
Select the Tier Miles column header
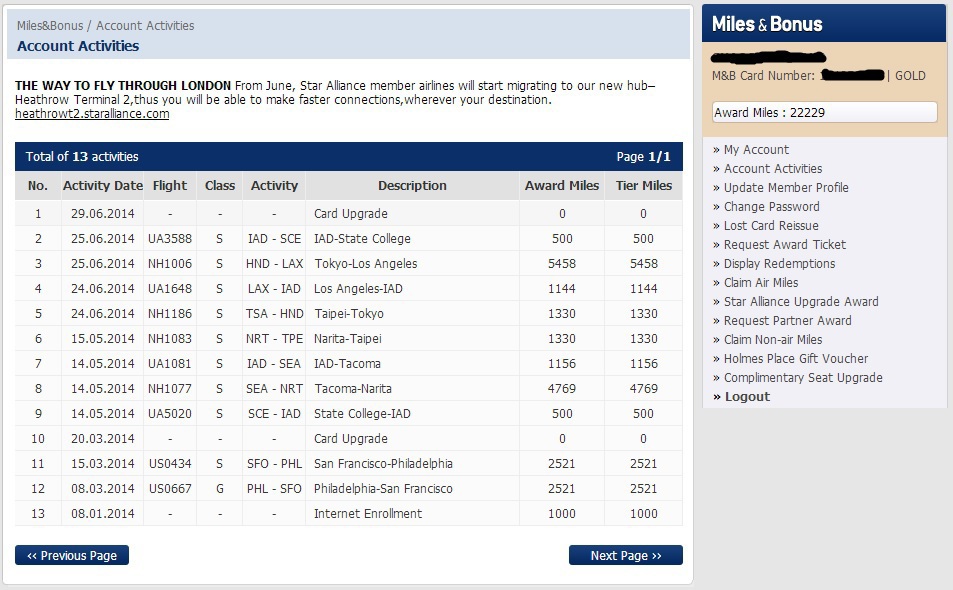[x=644, y=185]
